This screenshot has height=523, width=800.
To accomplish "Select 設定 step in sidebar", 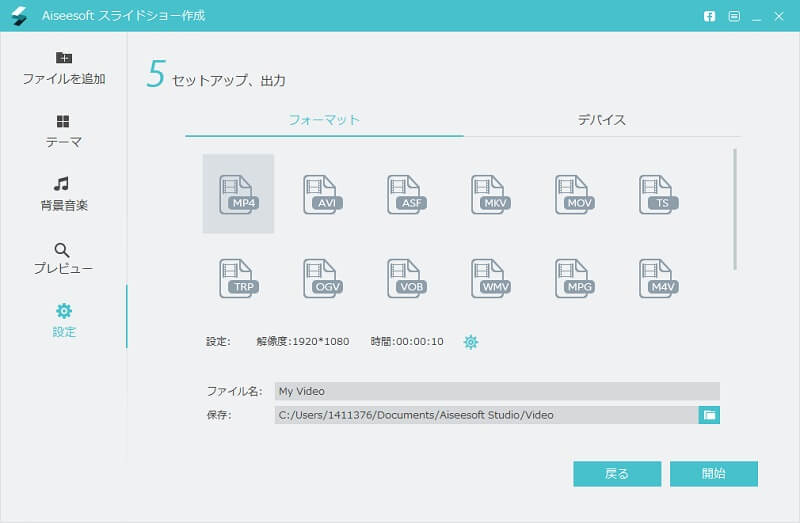I will (x=64, y=320).
